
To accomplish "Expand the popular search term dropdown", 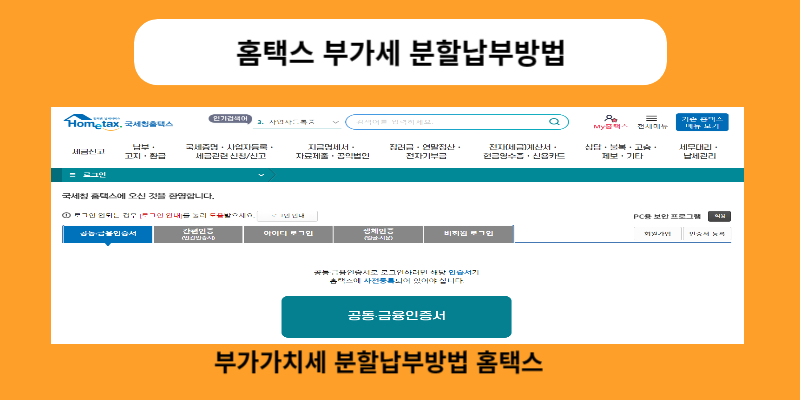I will coord(335,122).
